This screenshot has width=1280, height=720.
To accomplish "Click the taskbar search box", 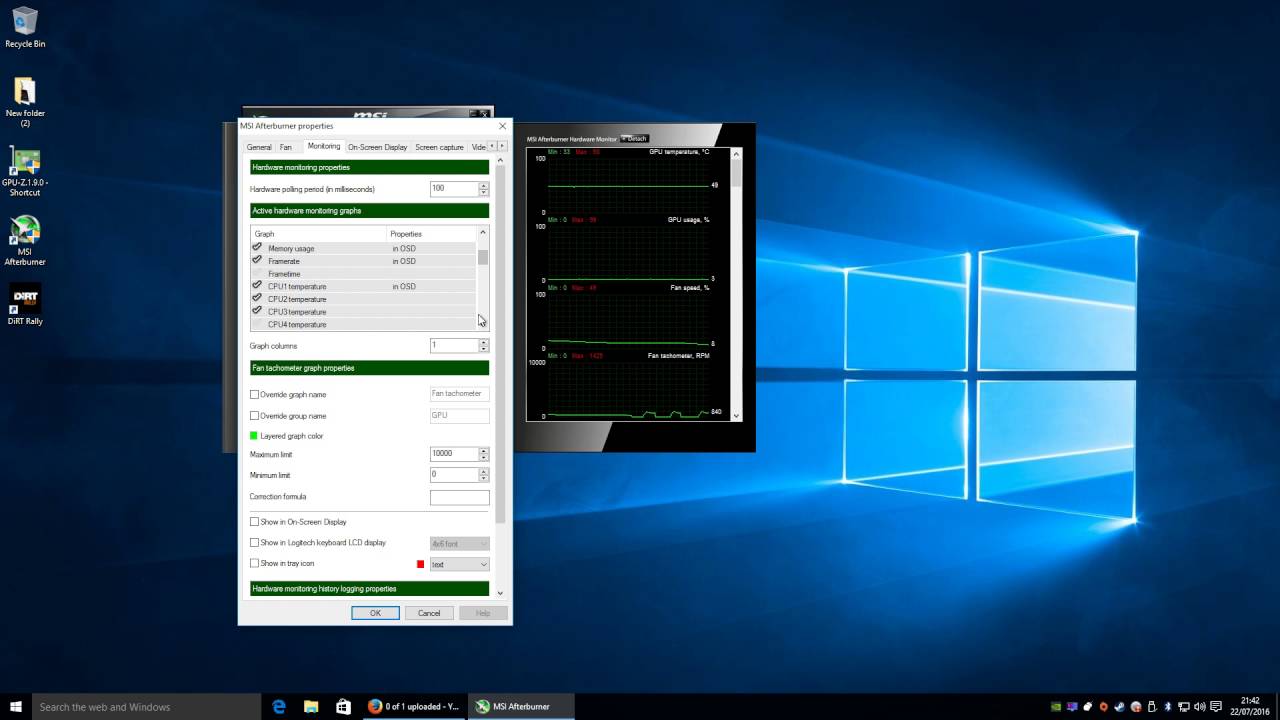I will click(148, 706).
